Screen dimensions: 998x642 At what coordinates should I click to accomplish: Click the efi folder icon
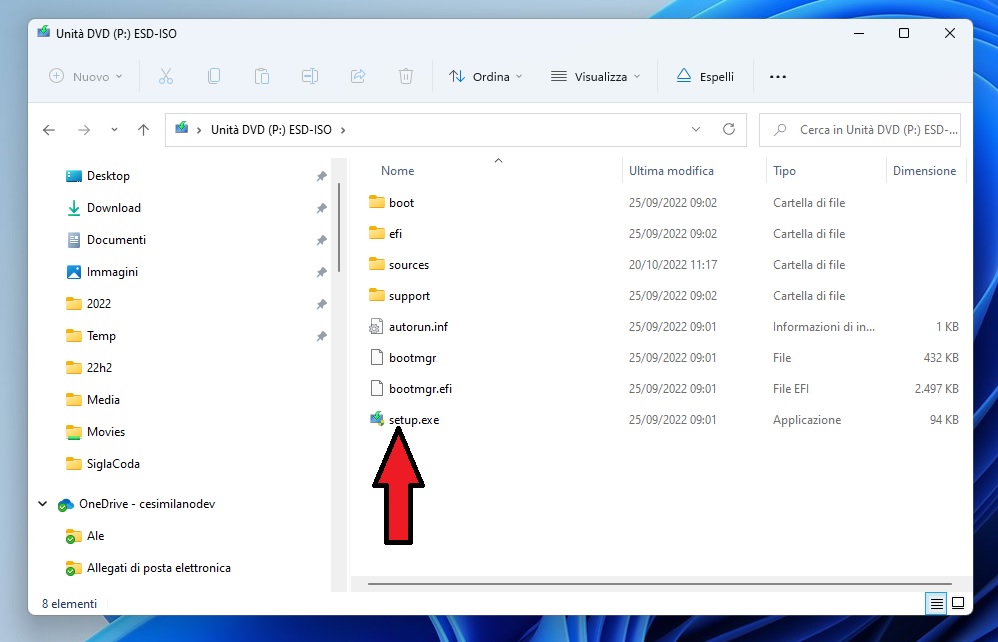tap(377, 233)
